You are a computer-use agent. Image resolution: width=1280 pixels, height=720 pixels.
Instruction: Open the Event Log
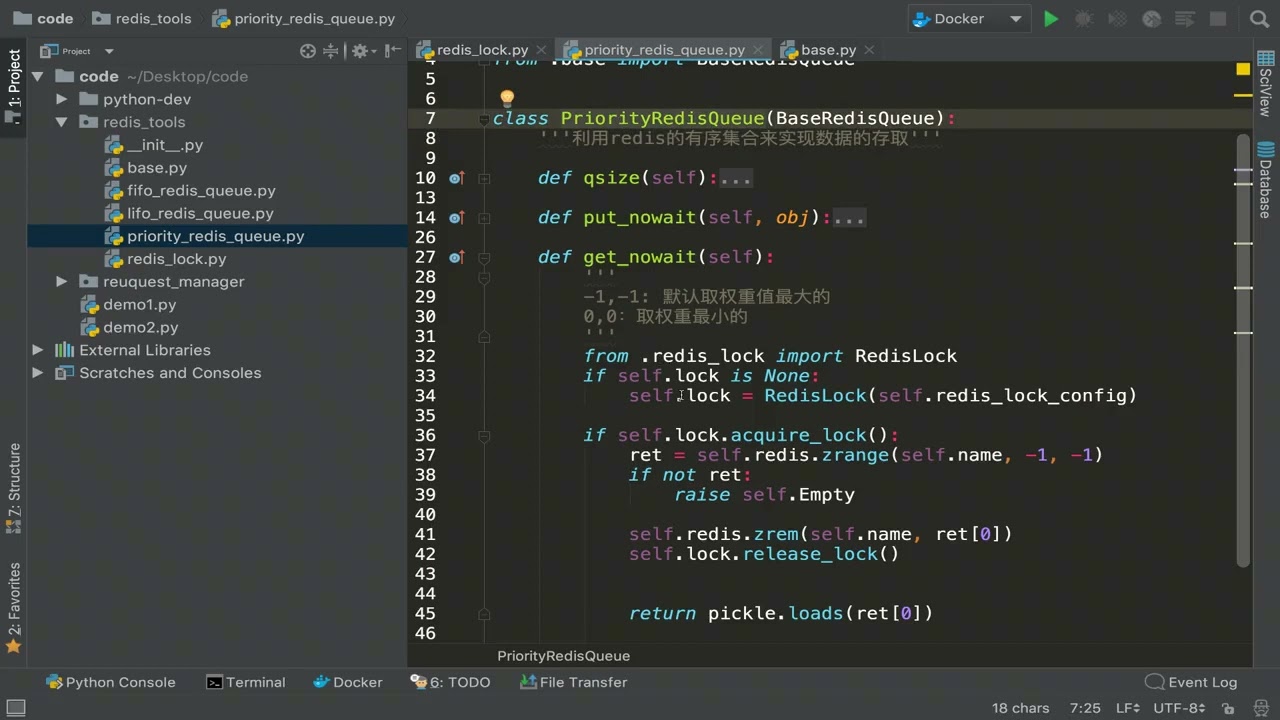pyautogui.click(x=1191, y=682)
